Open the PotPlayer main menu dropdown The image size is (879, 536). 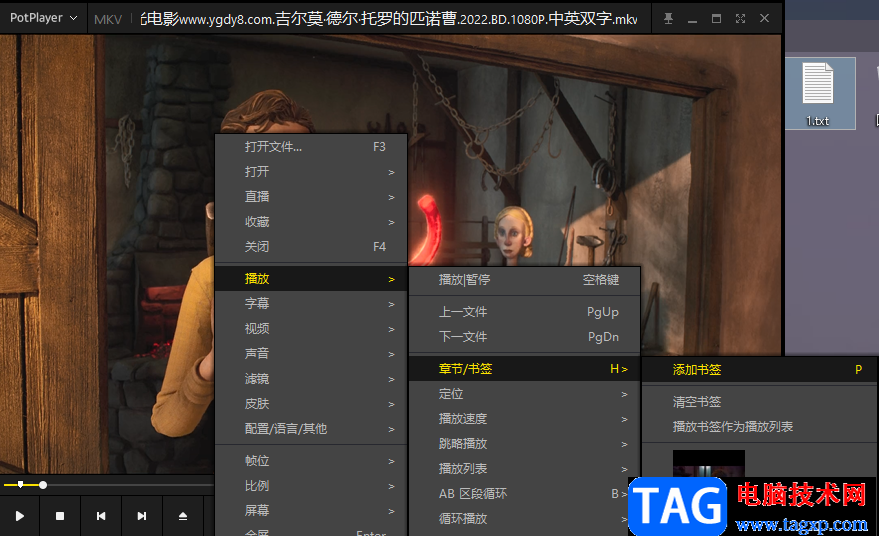[43, 18]
